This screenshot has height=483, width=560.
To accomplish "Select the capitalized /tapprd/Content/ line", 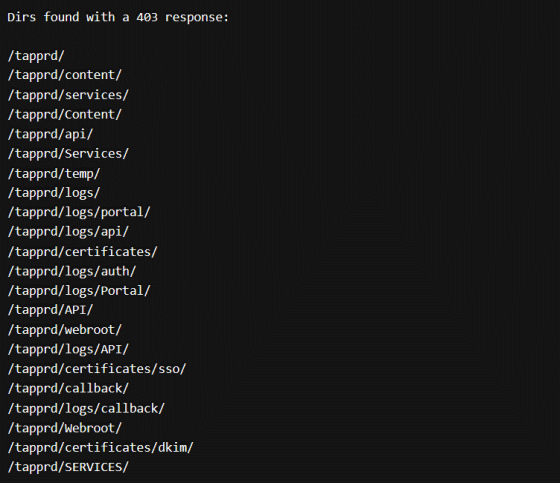I will pyautogui.click(x=65, y=115).
